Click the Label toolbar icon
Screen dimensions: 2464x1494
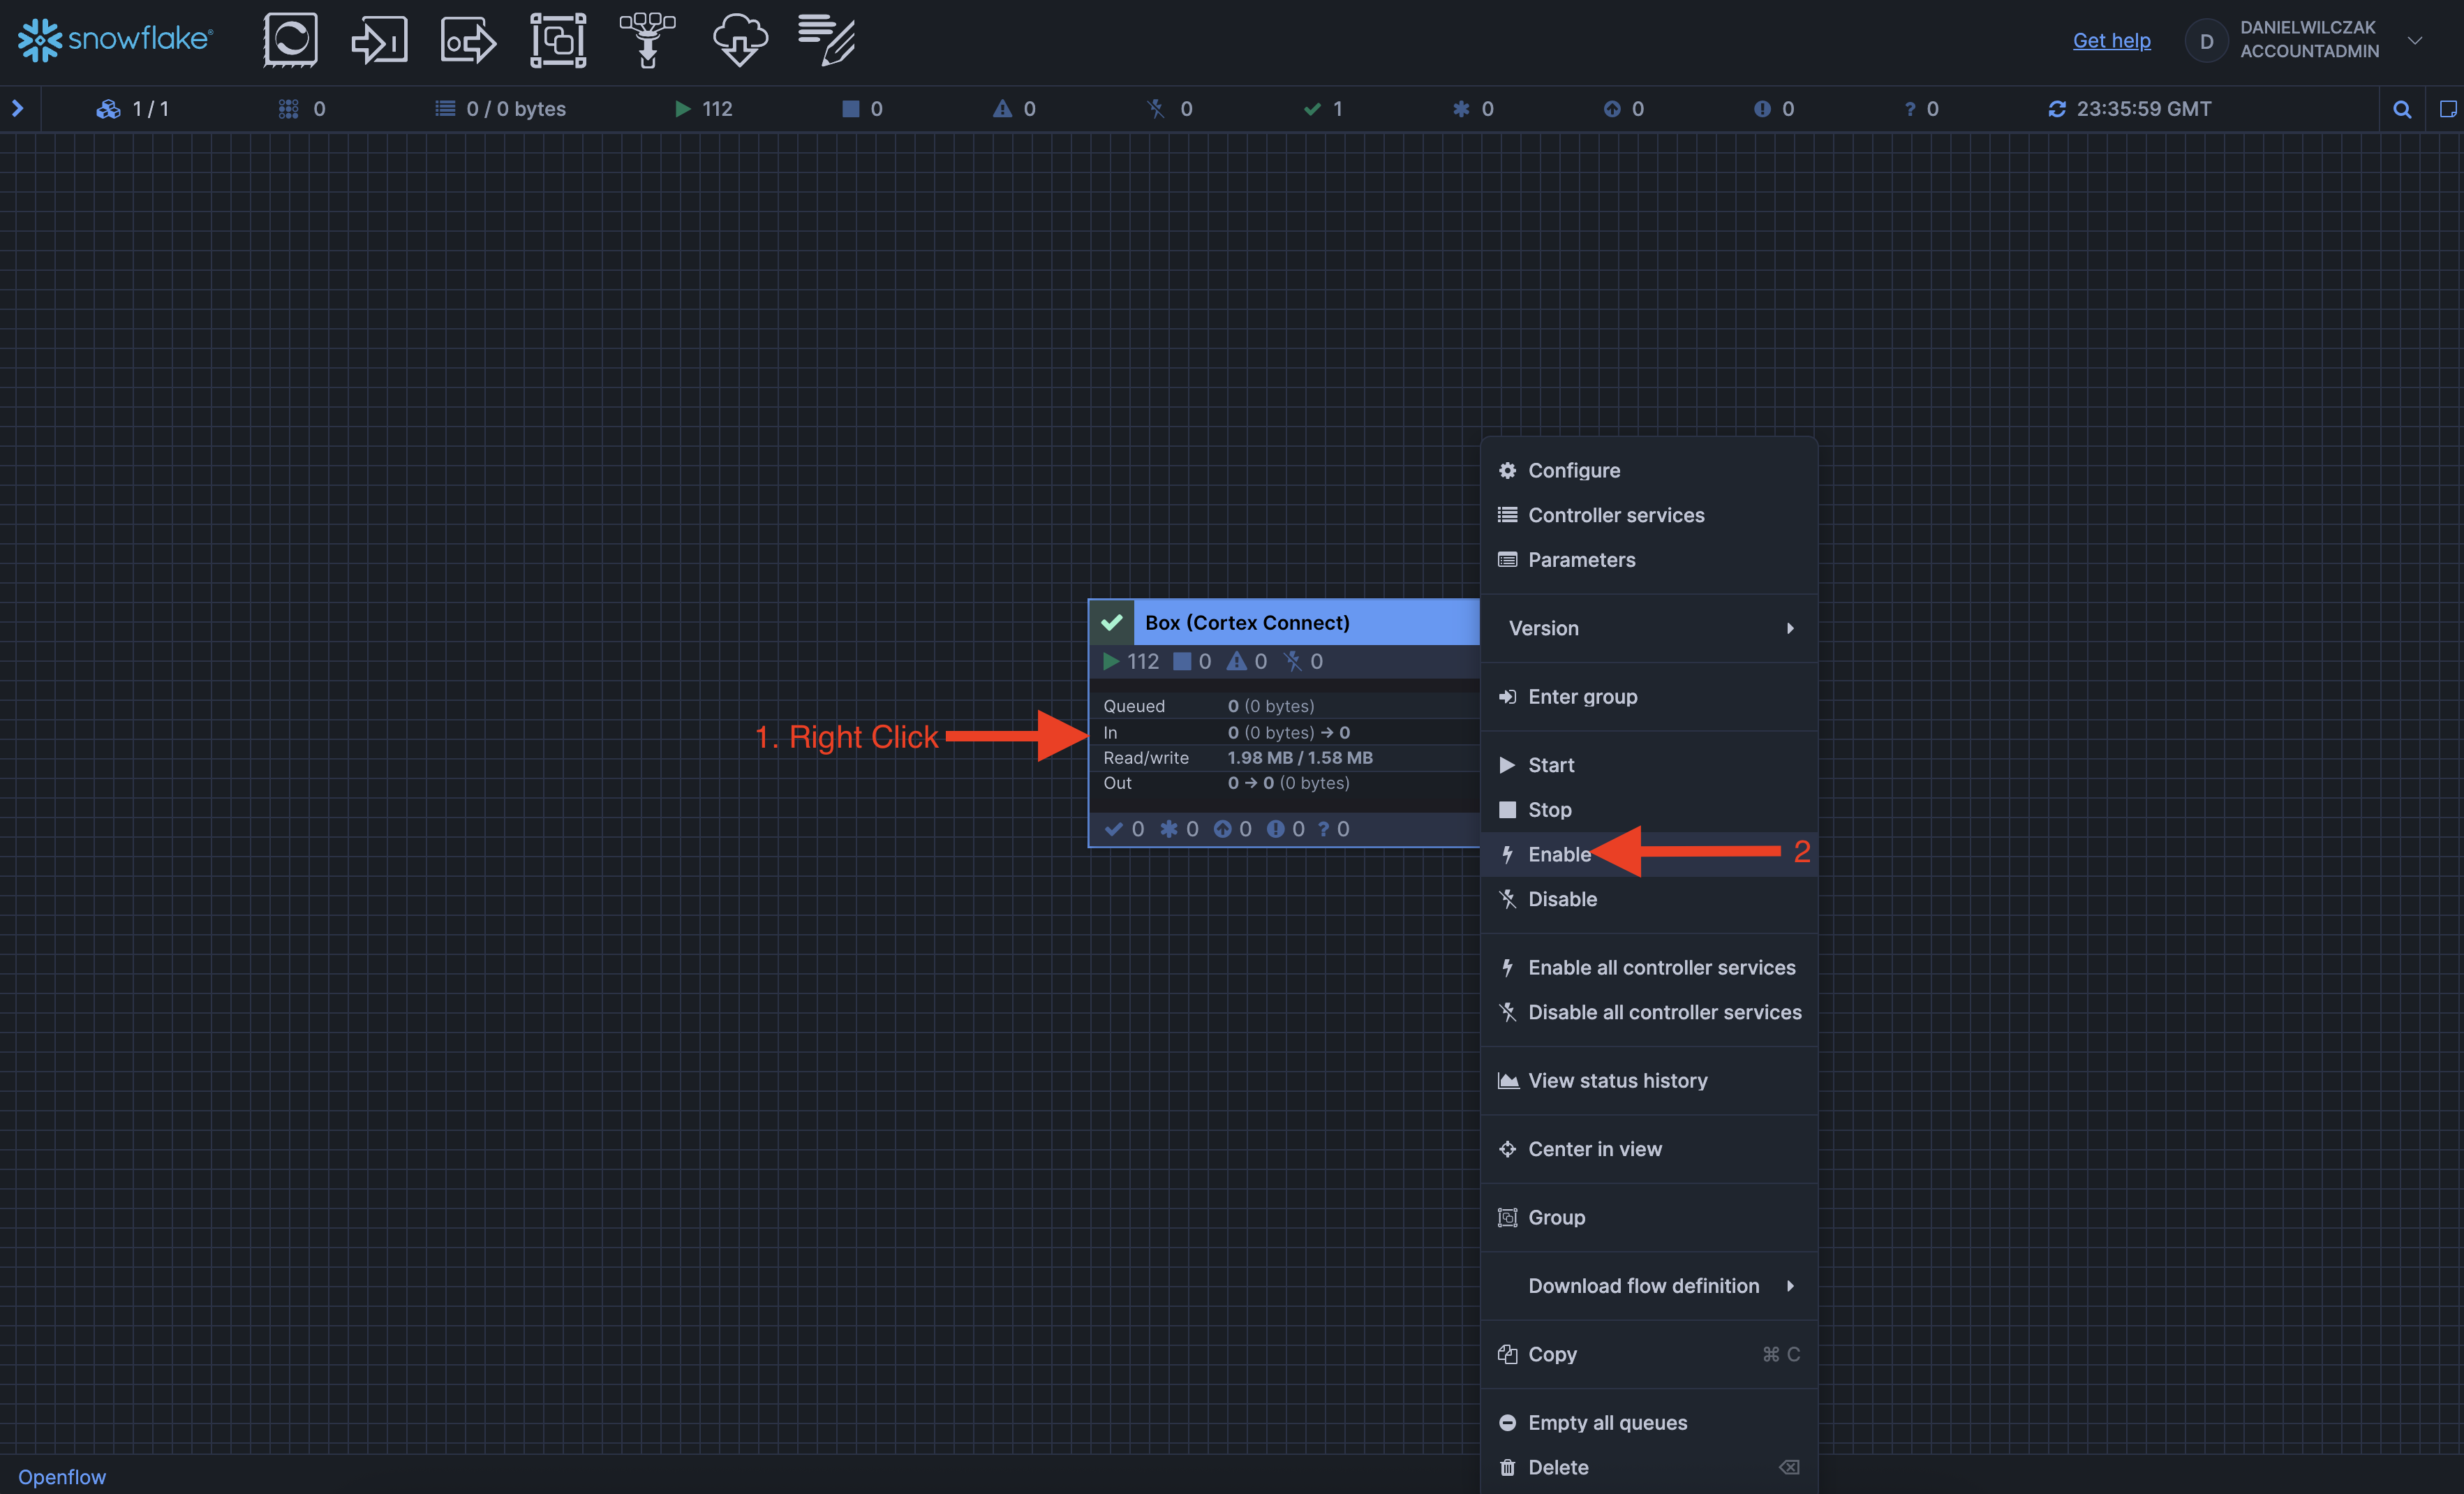pyautogui.click(x=826, y=41)
